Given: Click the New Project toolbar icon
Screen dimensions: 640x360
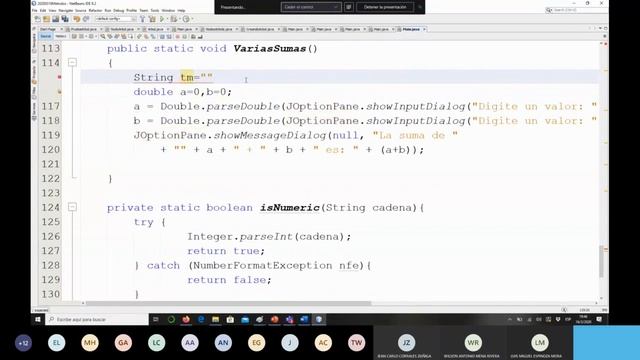Looking at the screenshot, I should [x=47, y=19].
